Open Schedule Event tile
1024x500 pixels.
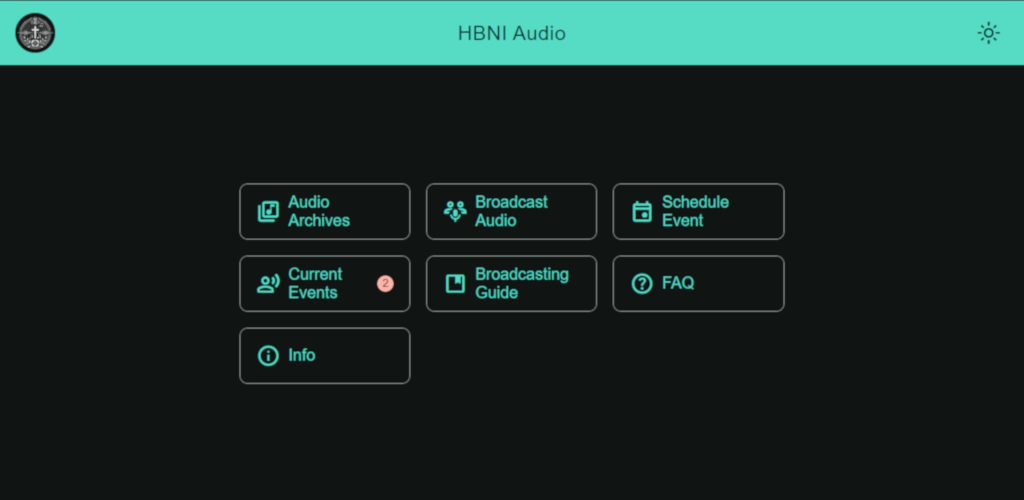tap(698, 211)
